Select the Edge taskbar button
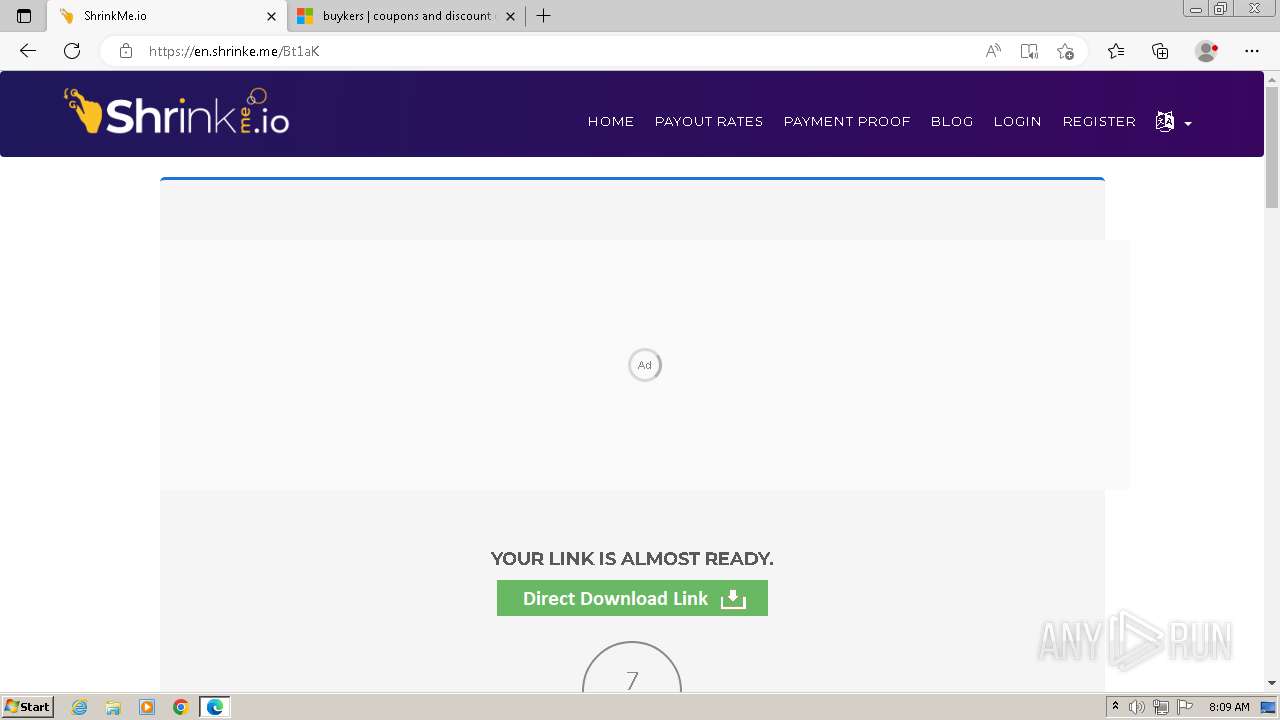Screen dimensions: 1280x720 pos(215,707)
